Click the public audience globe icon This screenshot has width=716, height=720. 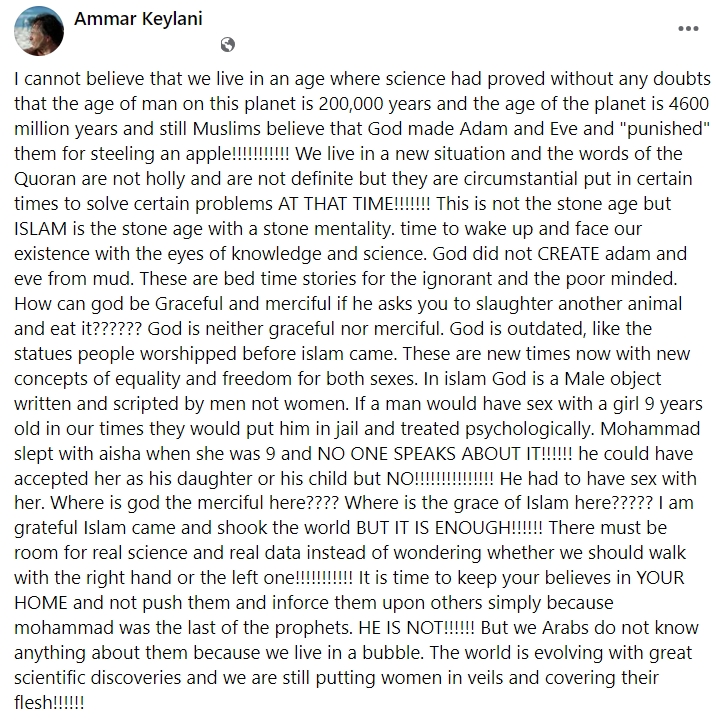click(228, 45)
